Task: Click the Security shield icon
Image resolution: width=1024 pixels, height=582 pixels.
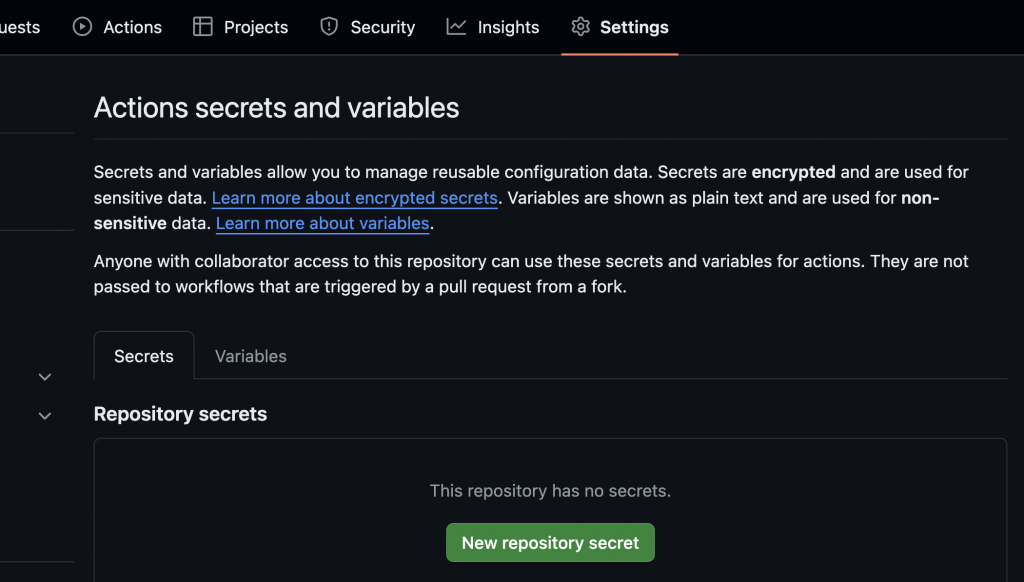Action: pyautogui.click(x=329, y=27)
